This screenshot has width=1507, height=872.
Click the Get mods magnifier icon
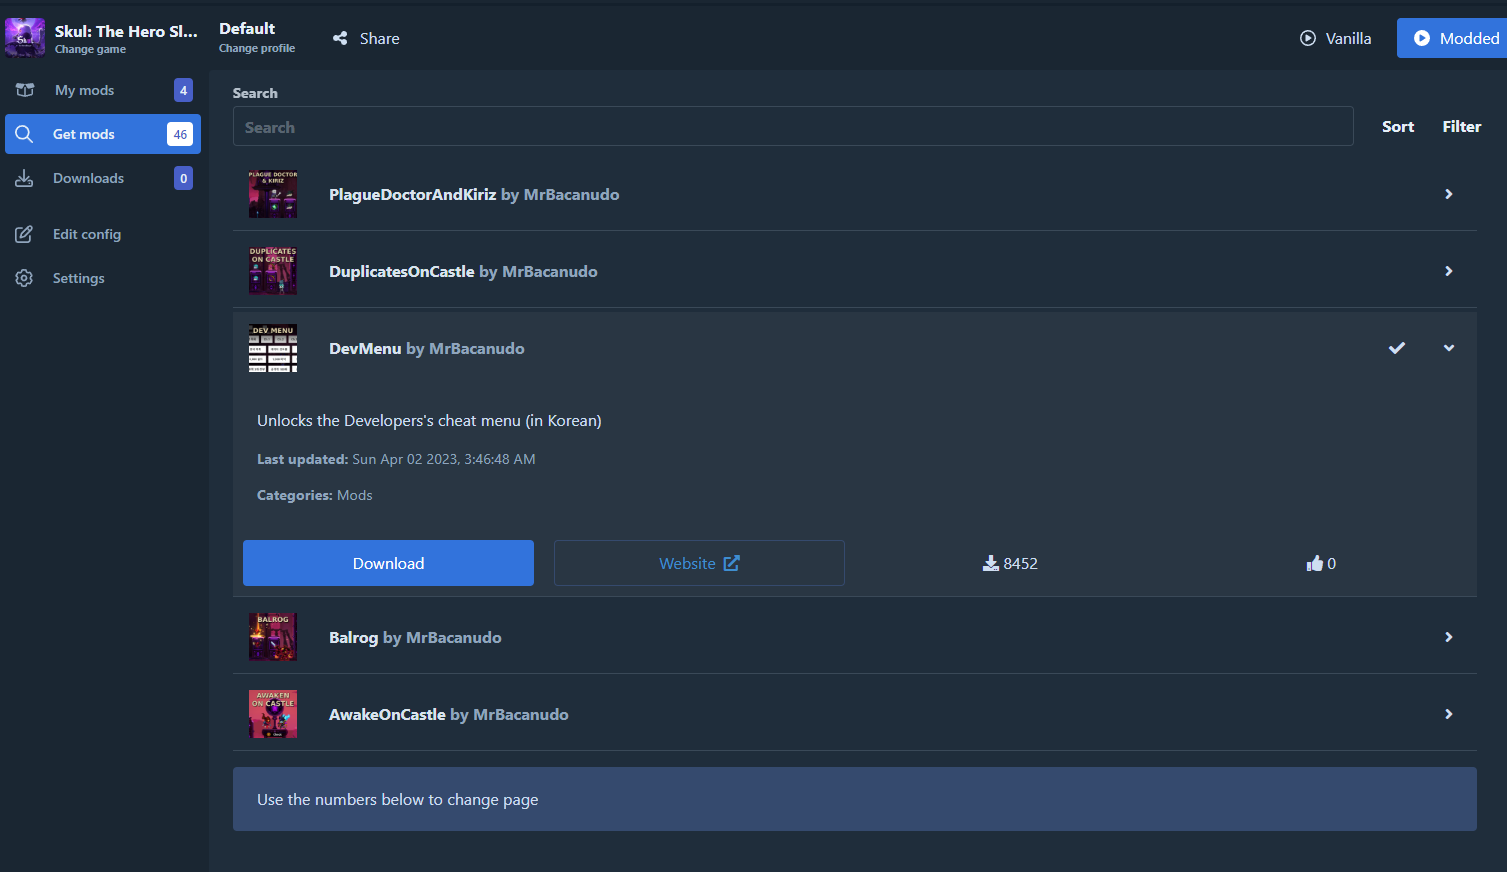[x=25, y=134]
